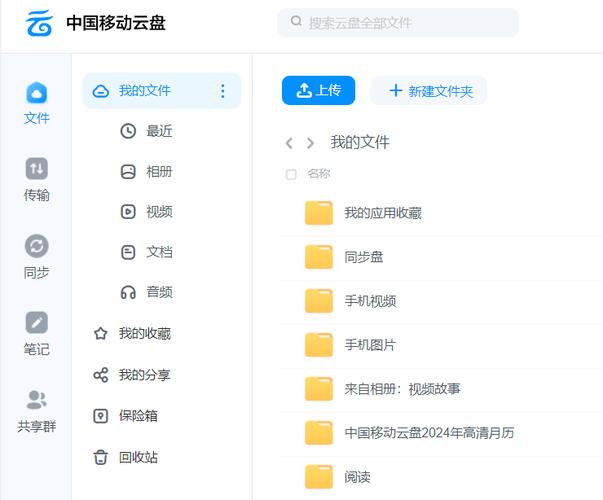
Task: Open 我的收藏 favorites
Action: pos(144,333)
